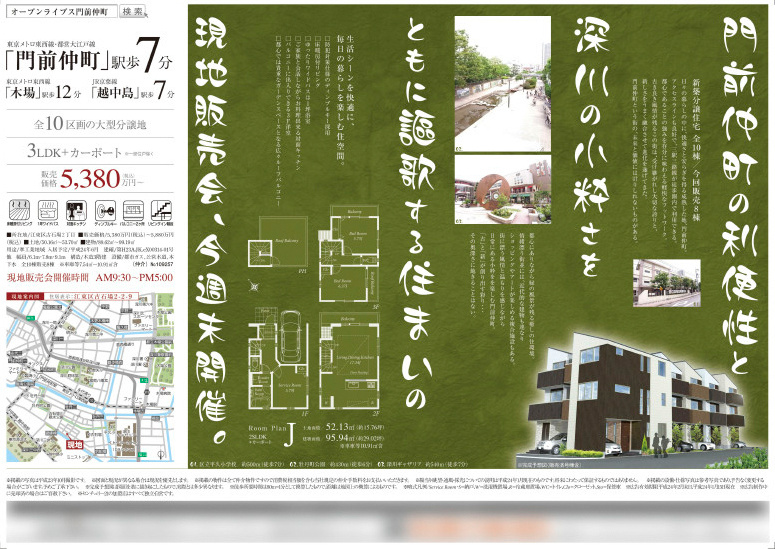This screenshot has width=775, height=549.
Task: Click the 「門前仲町」 station heading
Action: 57,62
